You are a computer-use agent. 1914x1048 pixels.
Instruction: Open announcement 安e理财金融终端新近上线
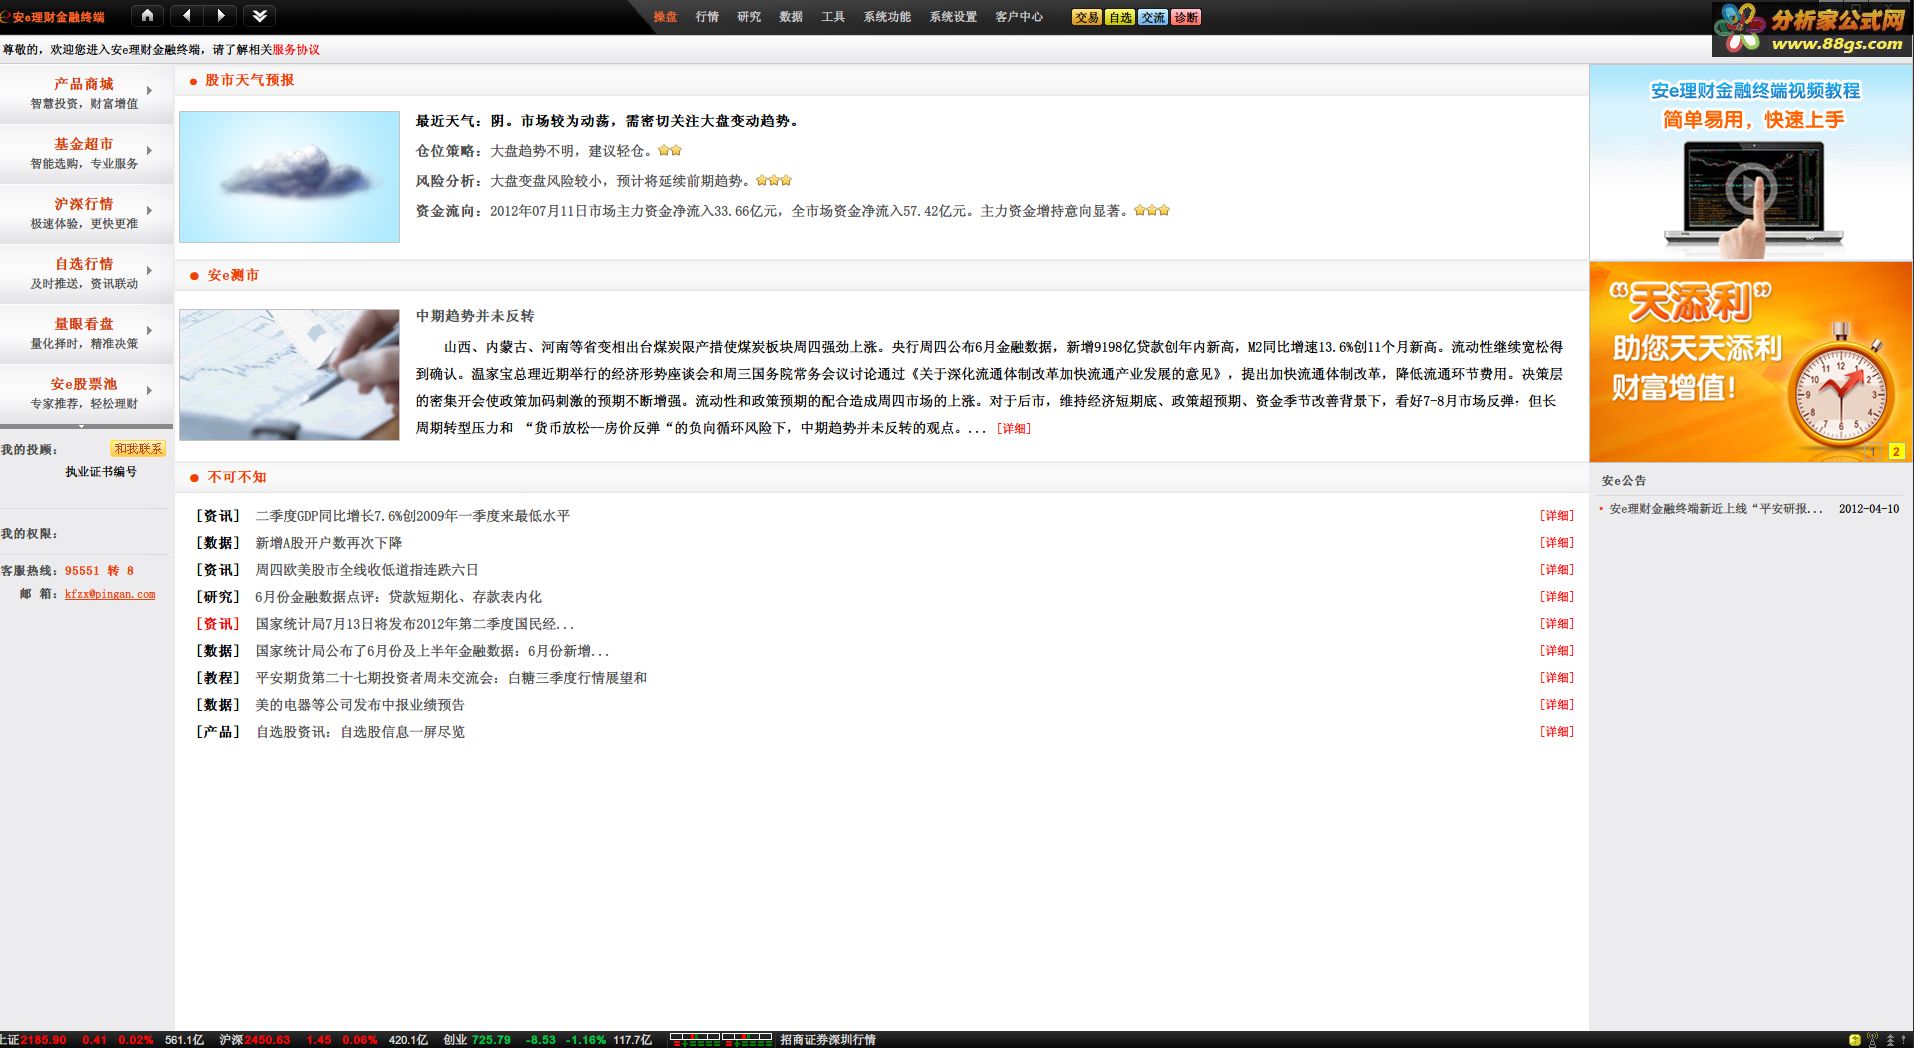click(1716, 509)
